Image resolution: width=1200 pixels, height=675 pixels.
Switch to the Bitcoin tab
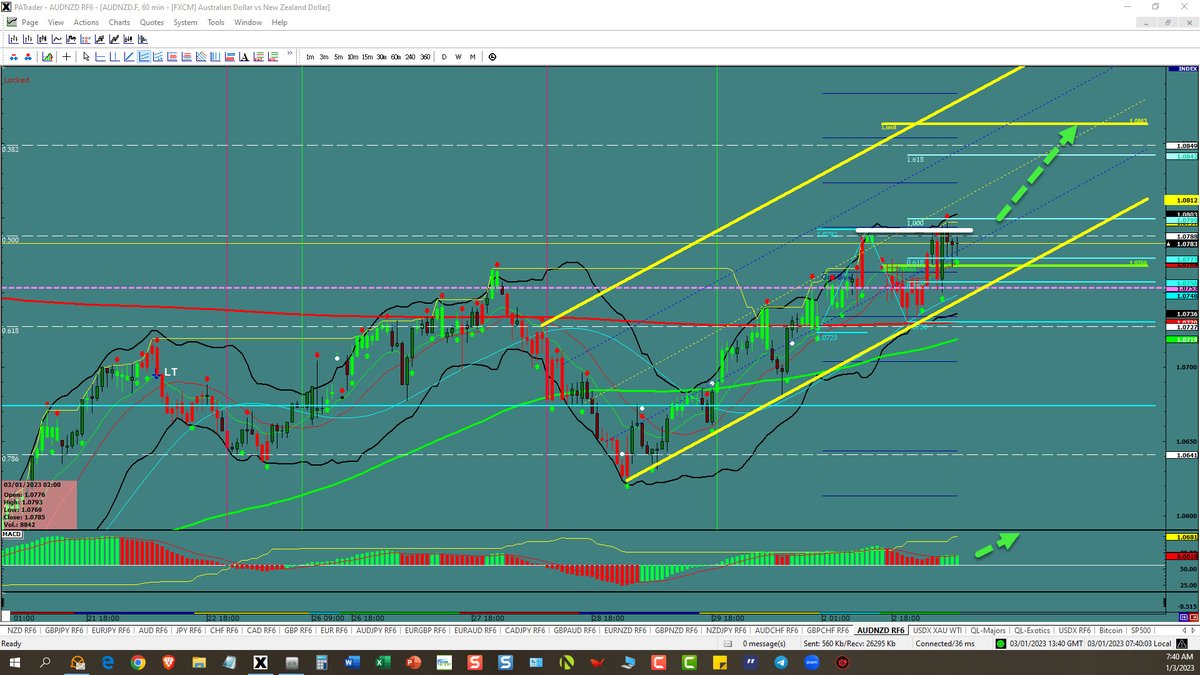pyautogui.click(x=1110, y=631)
